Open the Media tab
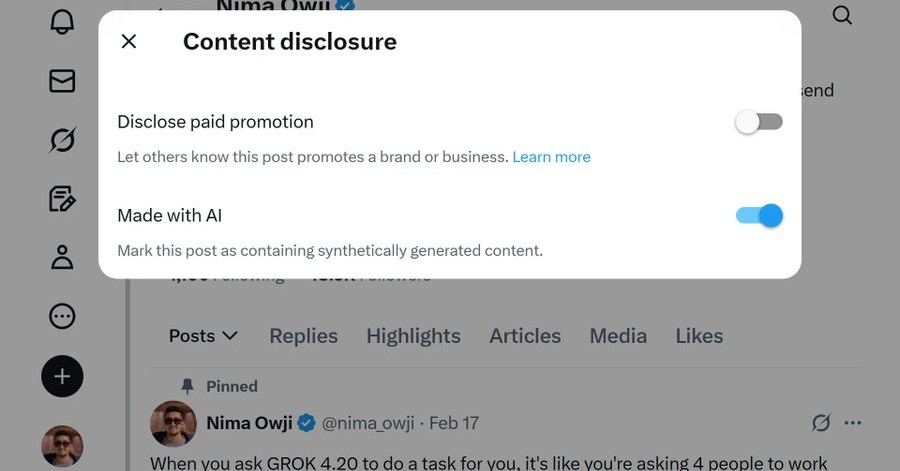900x471 pixels. [x=618, y=336]
